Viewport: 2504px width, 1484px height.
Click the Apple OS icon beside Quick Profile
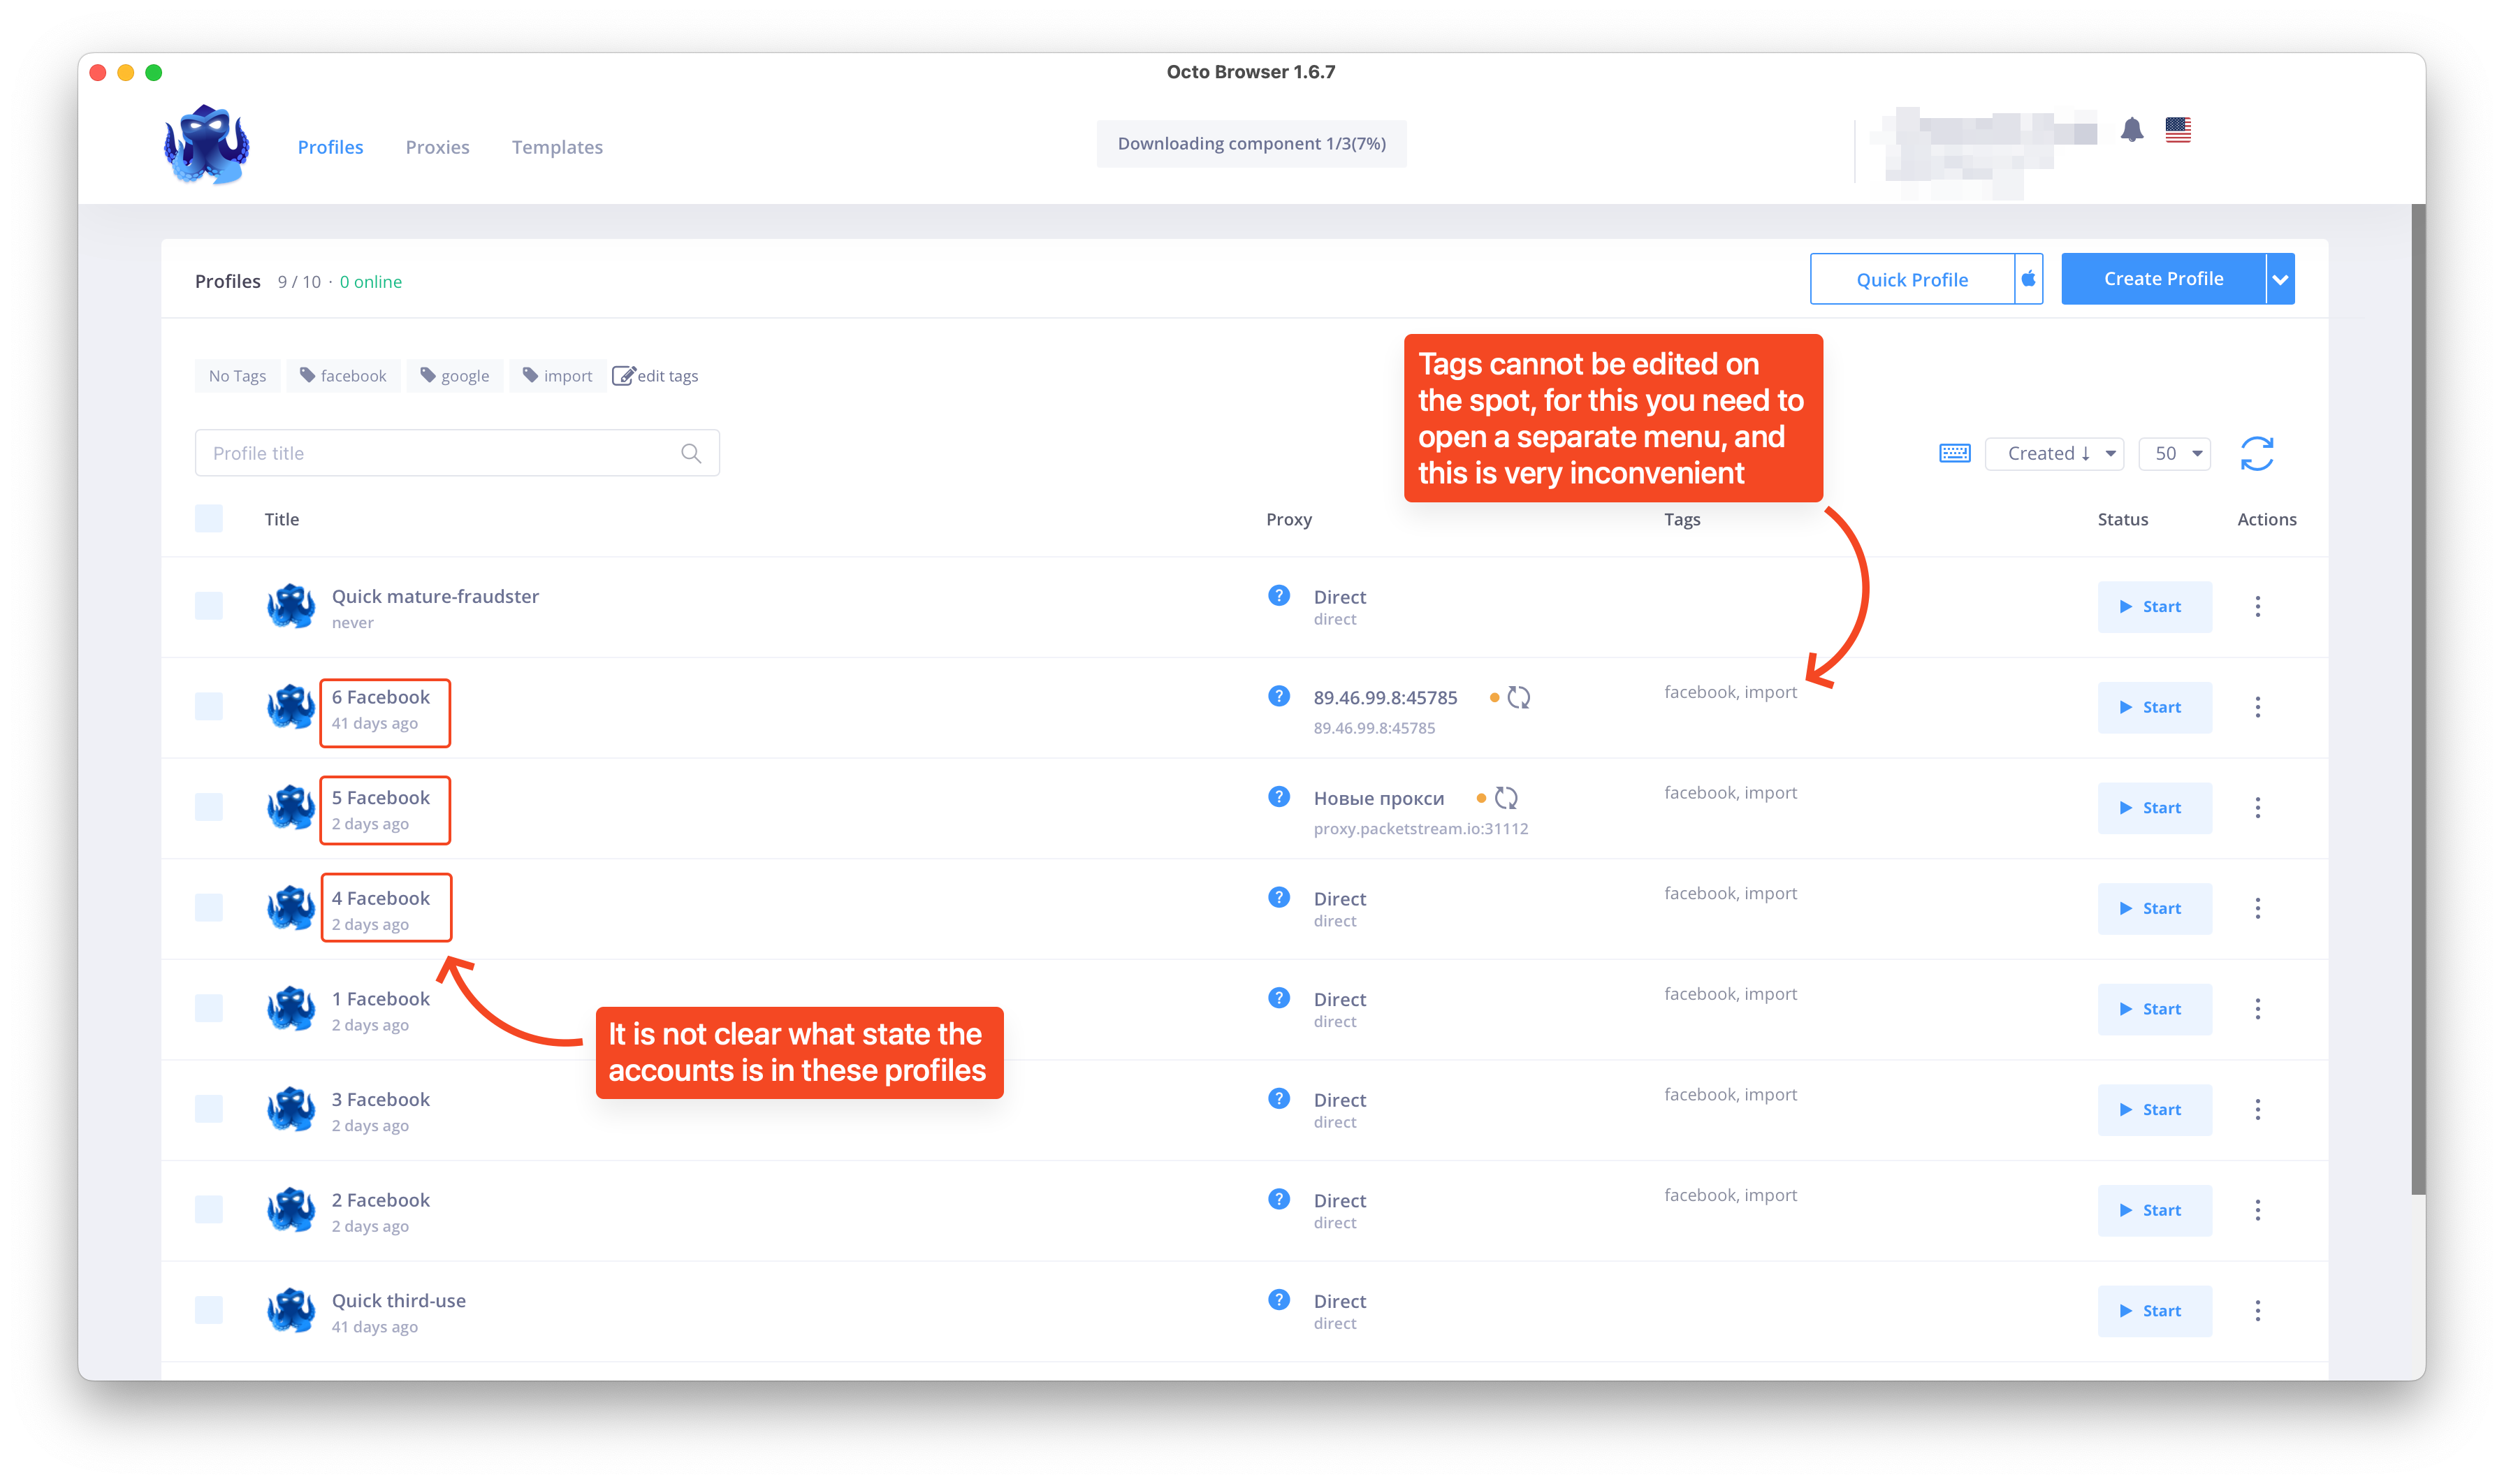2028,279
